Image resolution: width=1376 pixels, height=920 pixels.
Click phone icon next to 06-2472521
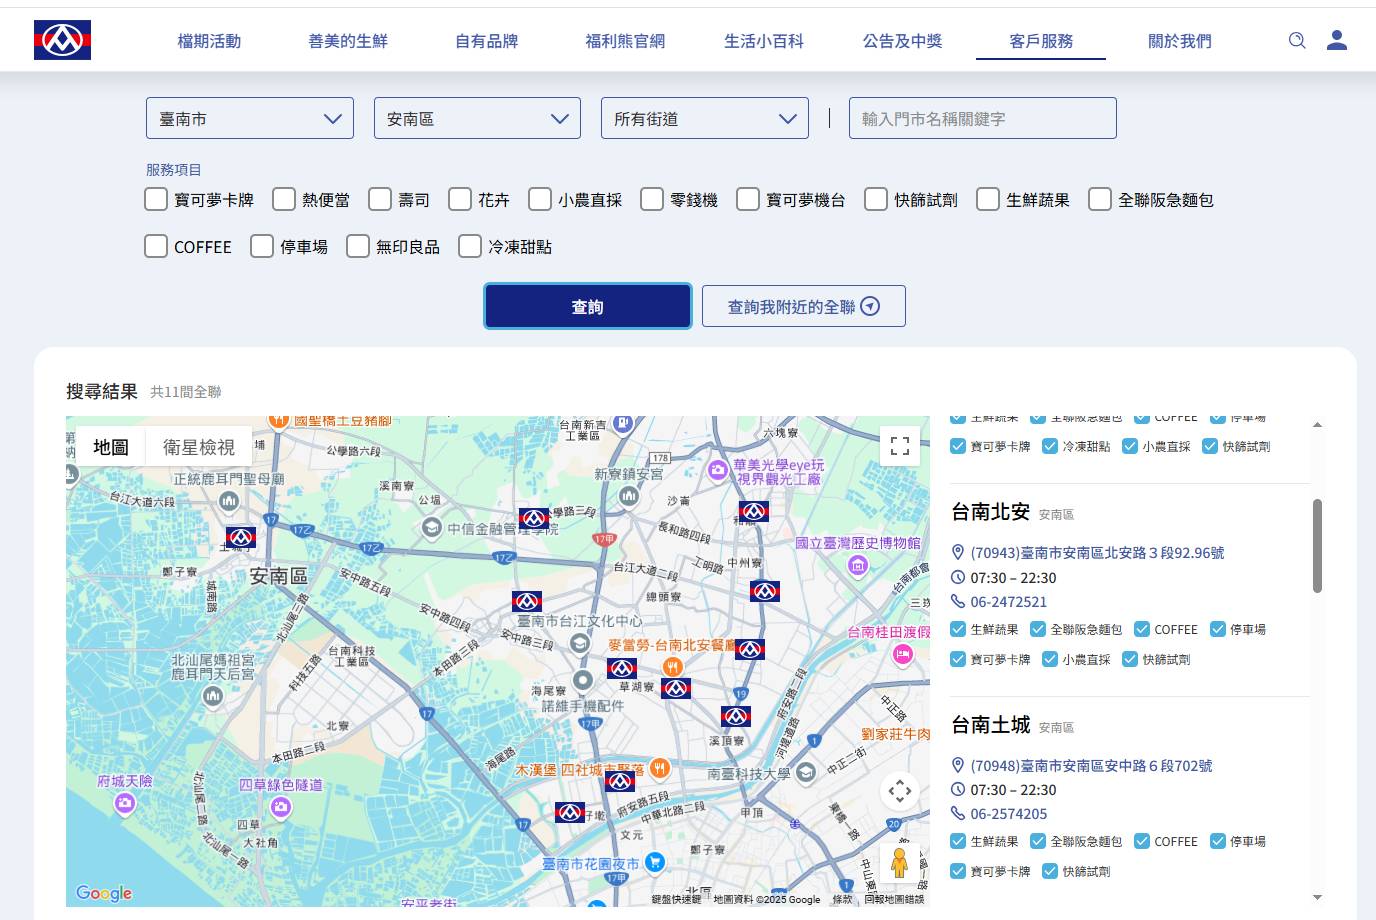(x=958, y=601)
